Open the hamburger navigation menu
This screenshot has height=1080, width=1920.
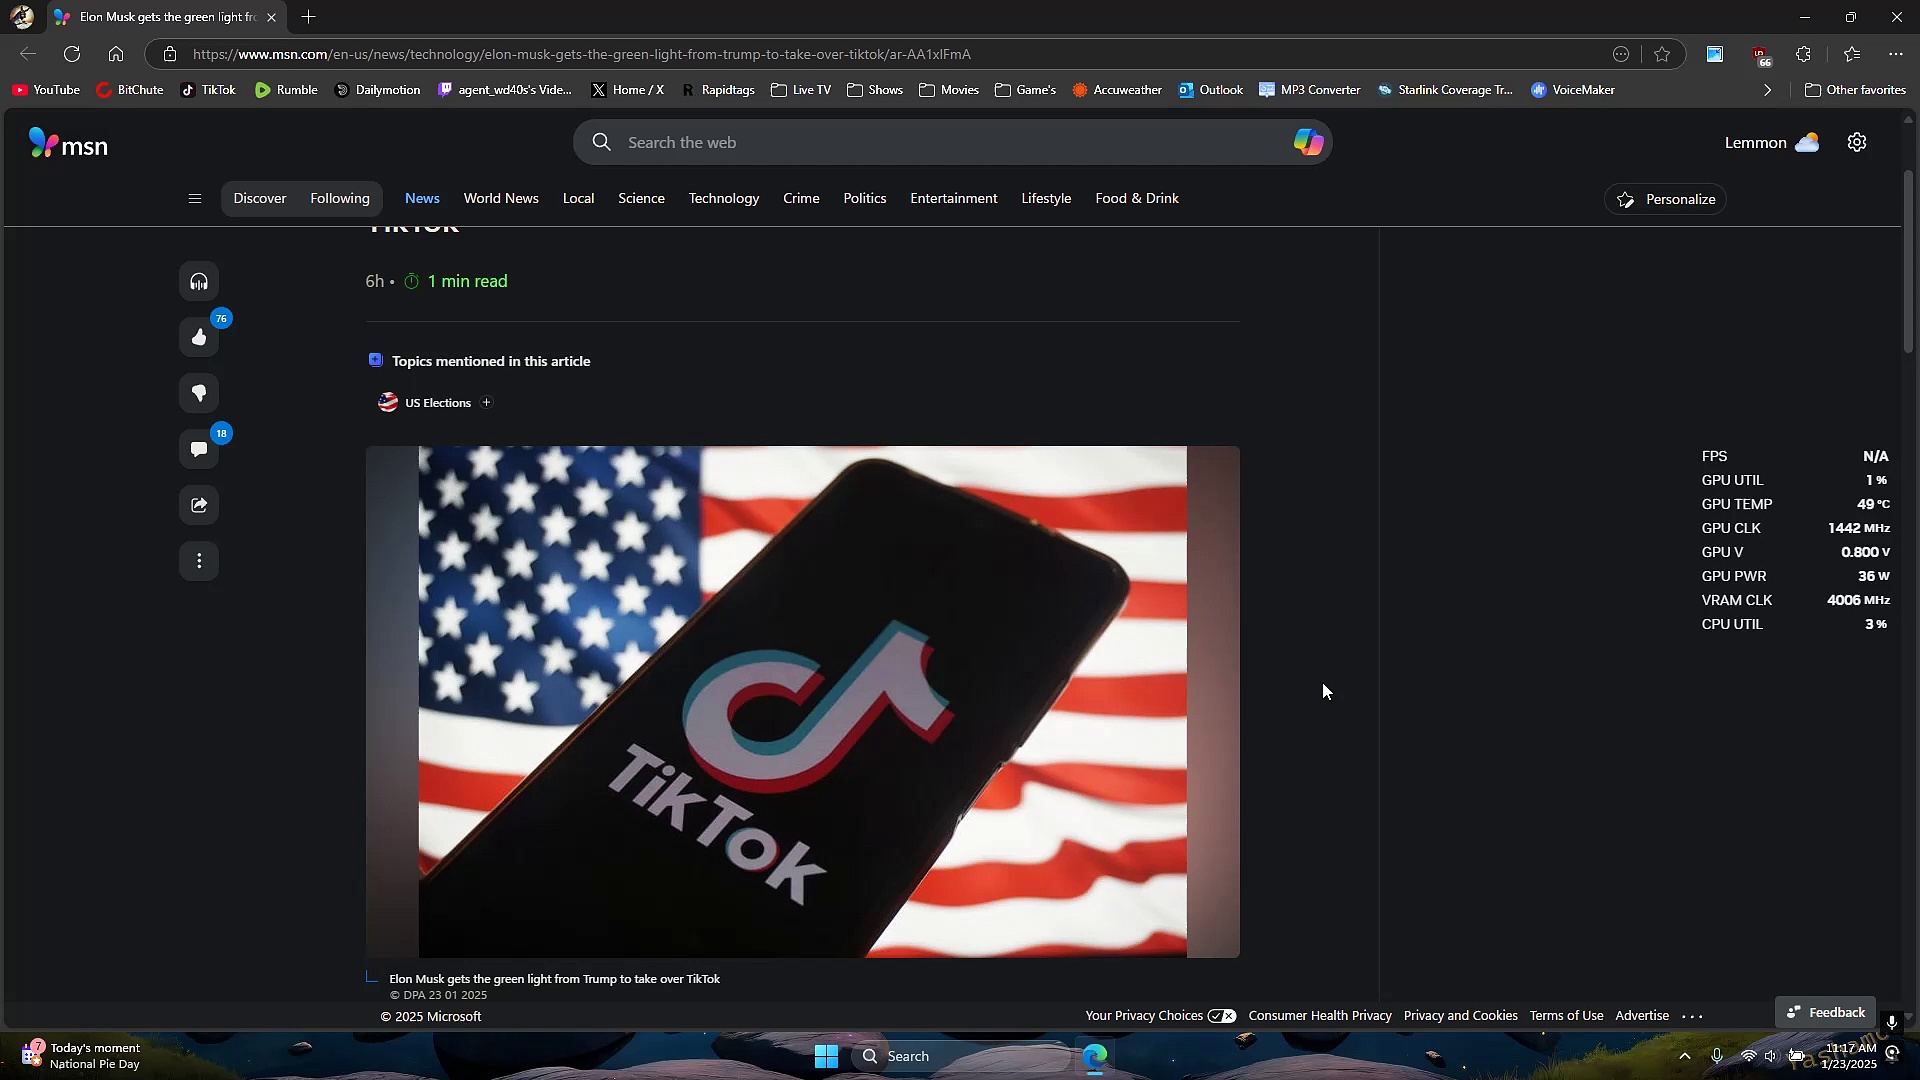click(x=195, y=199)
